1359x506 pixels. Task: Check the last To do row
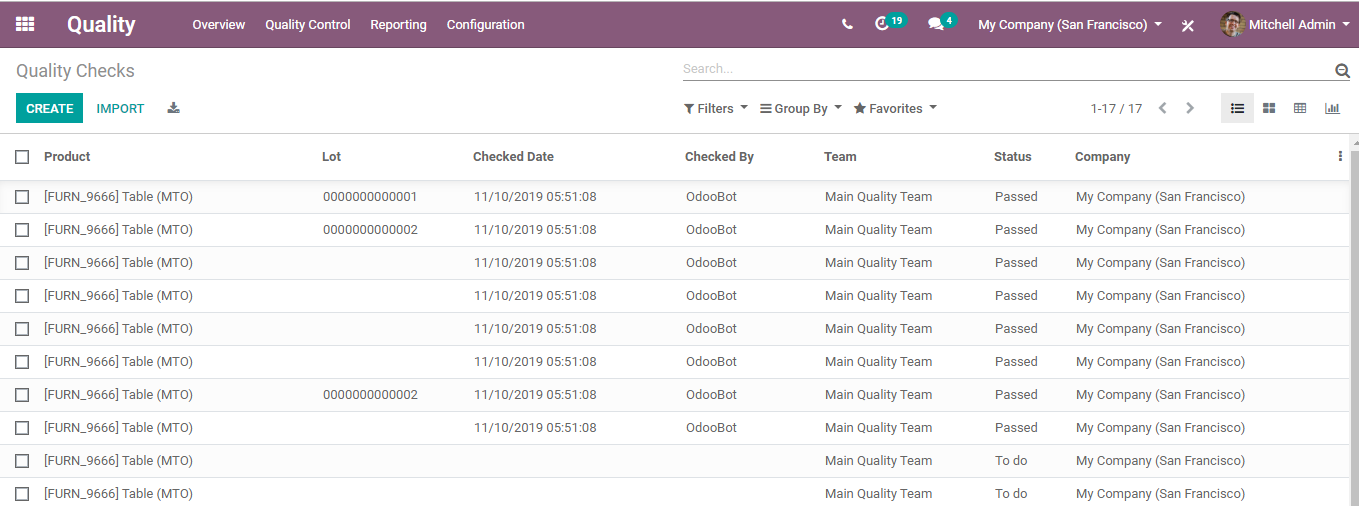[x=22, y=494]
